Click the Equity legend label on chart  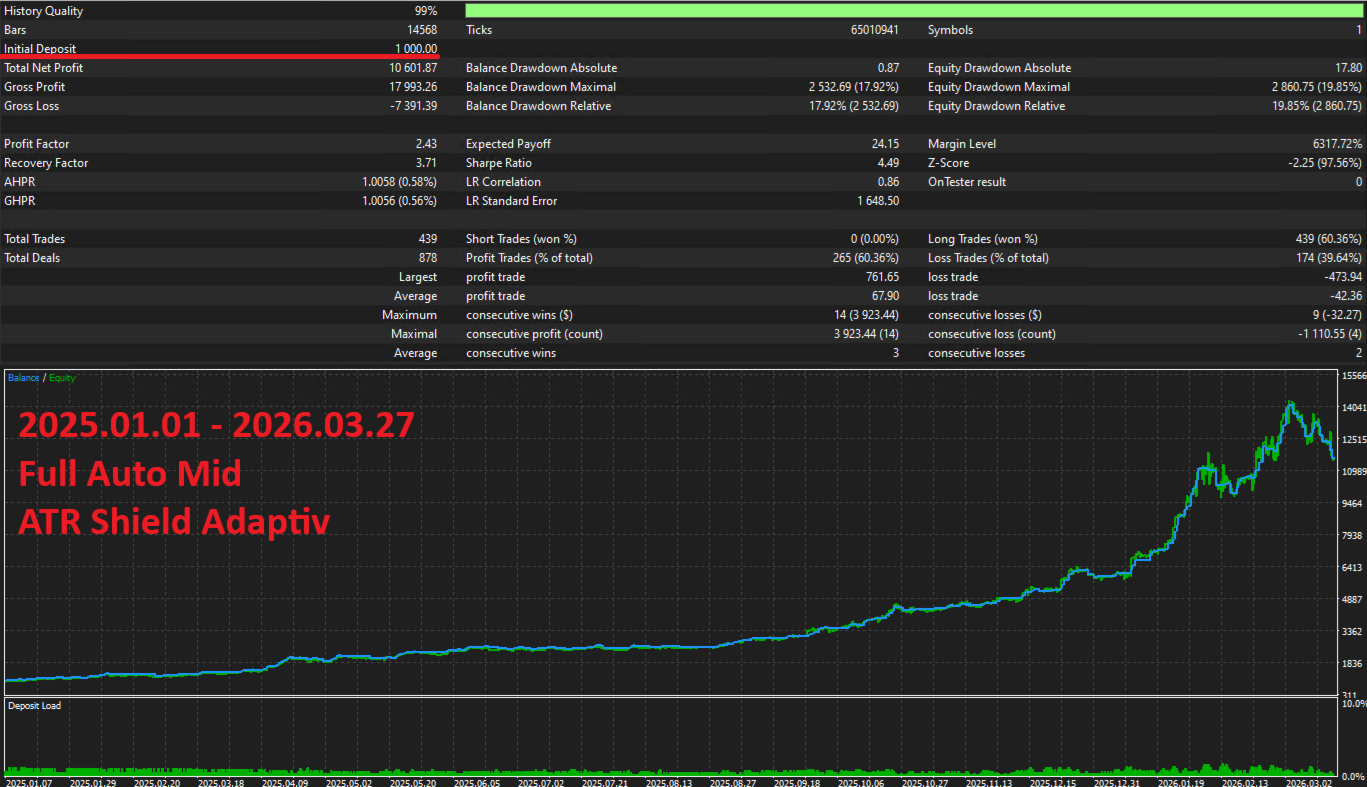click(62, 378)
